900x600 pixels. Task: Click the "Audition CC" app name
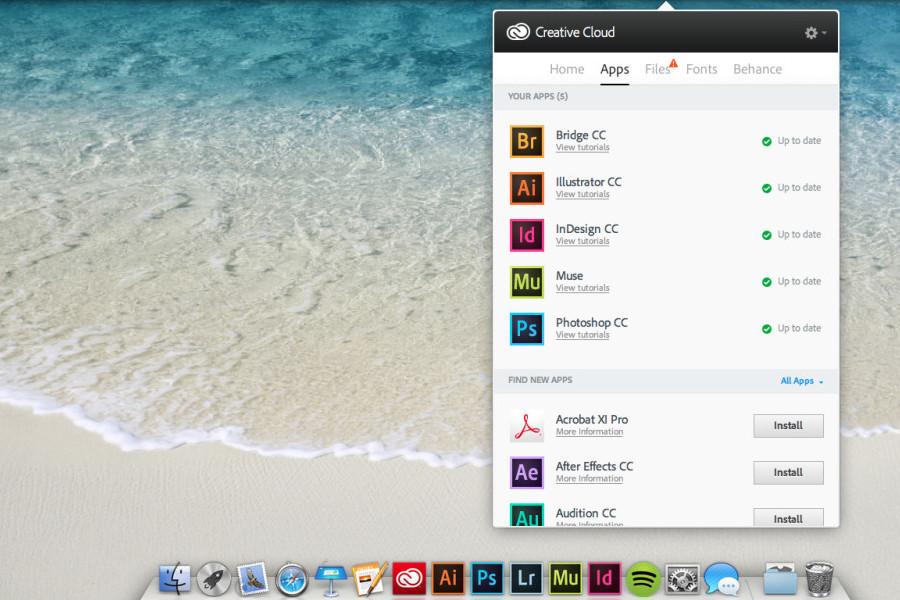(586, 513)
